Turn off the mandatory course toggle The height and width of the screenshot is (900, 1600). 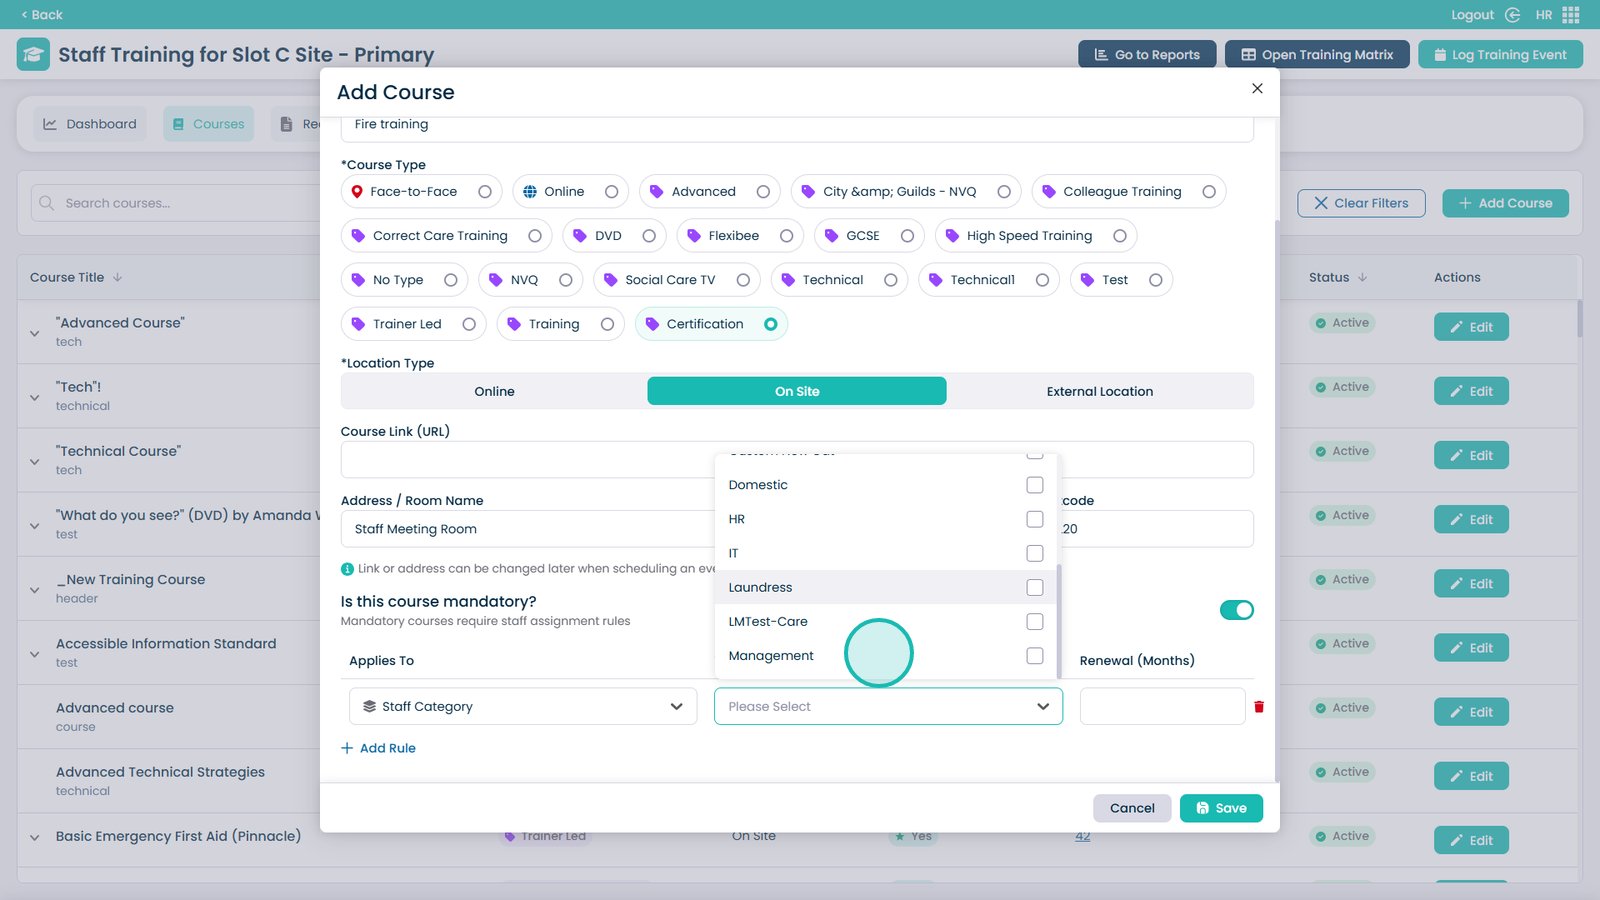pos(1236,610)
